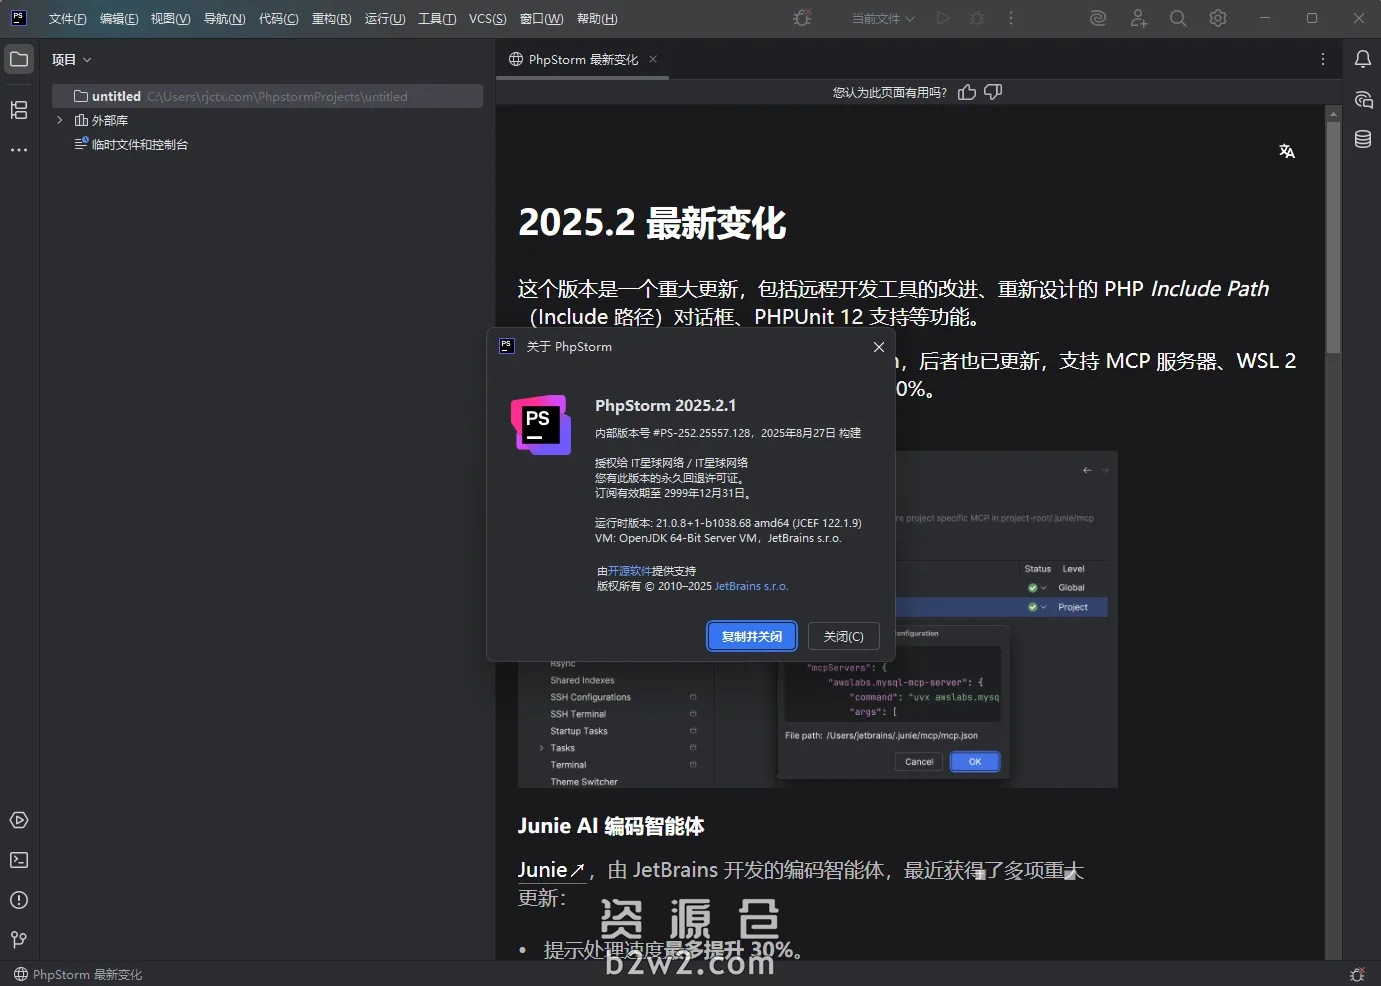Open the Database tool window icon

coord(1363,139)
